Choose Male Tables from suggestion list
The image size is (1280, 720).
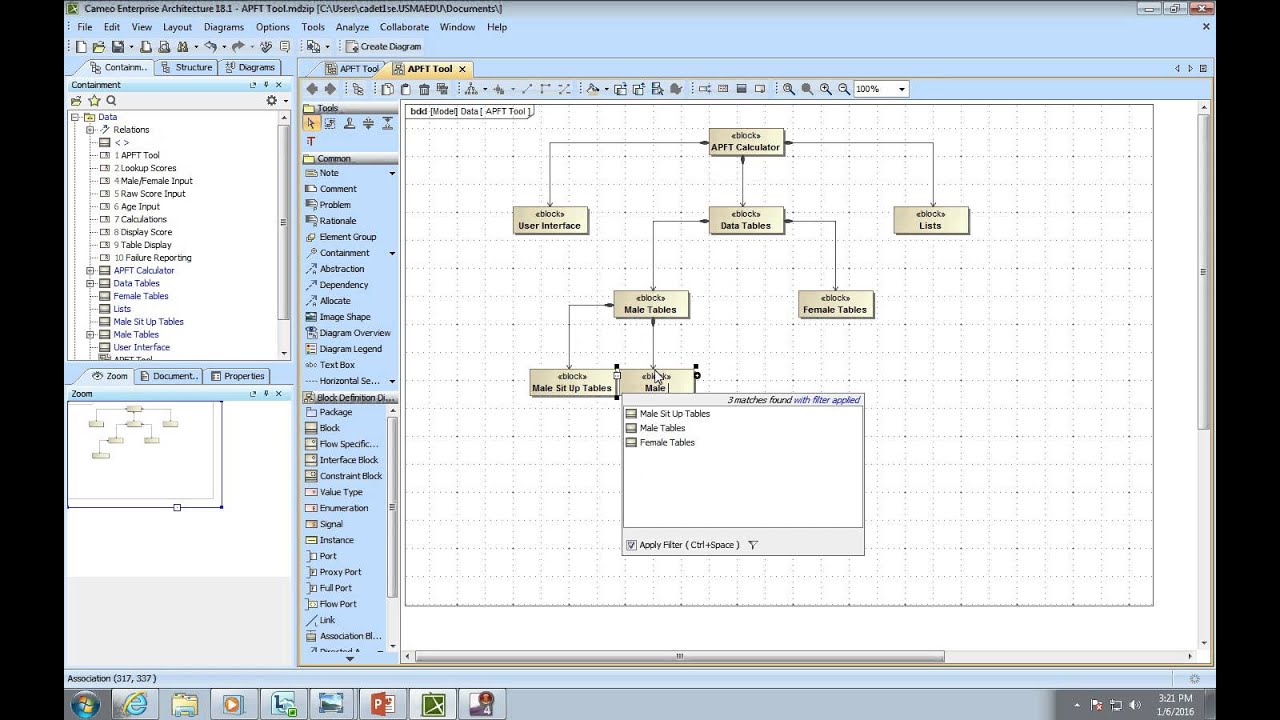pyautogui.click(x=662, y=428)
